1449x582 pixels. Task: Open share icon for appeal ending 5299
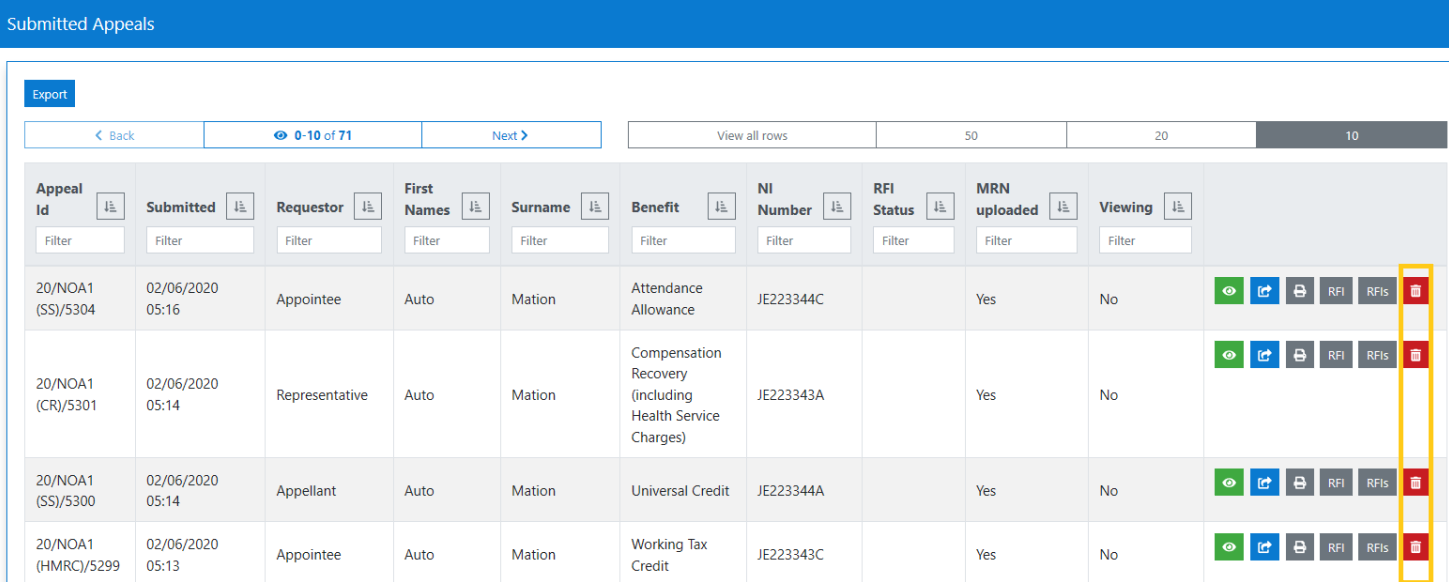click(1264, 547)
